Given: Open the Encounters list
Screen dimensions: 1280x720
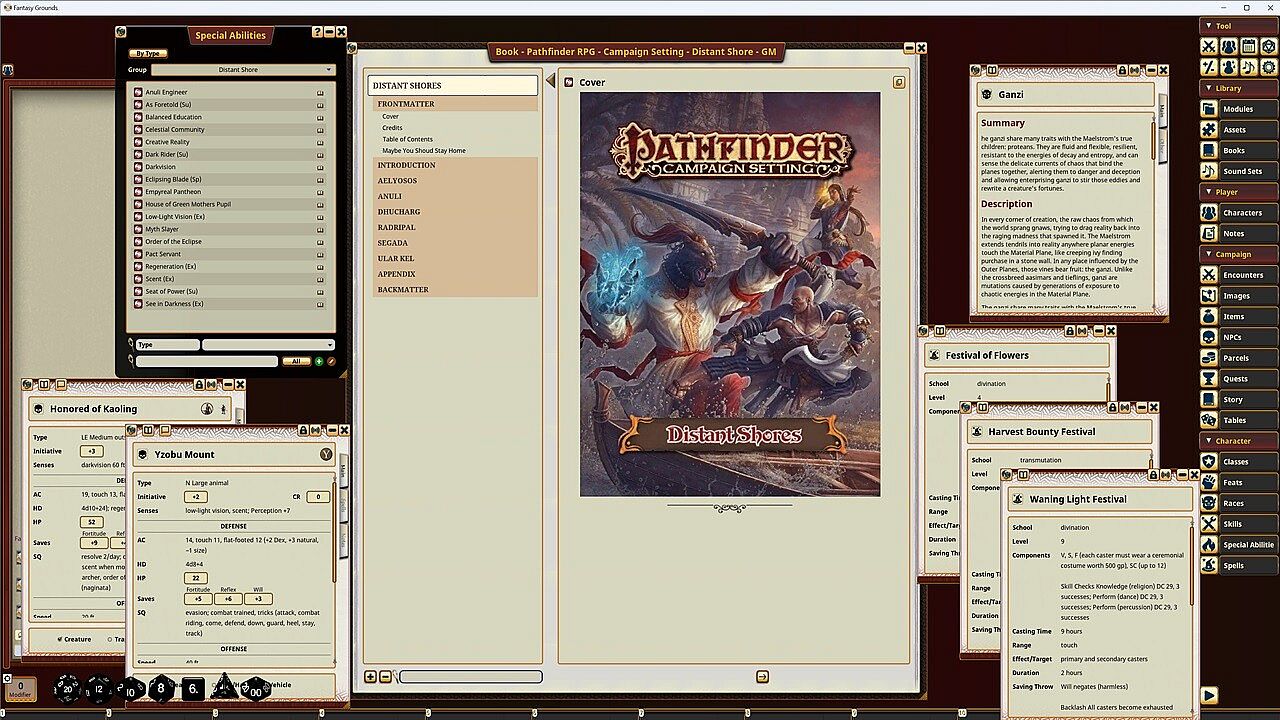Looking at the screenshot, I should 1242,275.
